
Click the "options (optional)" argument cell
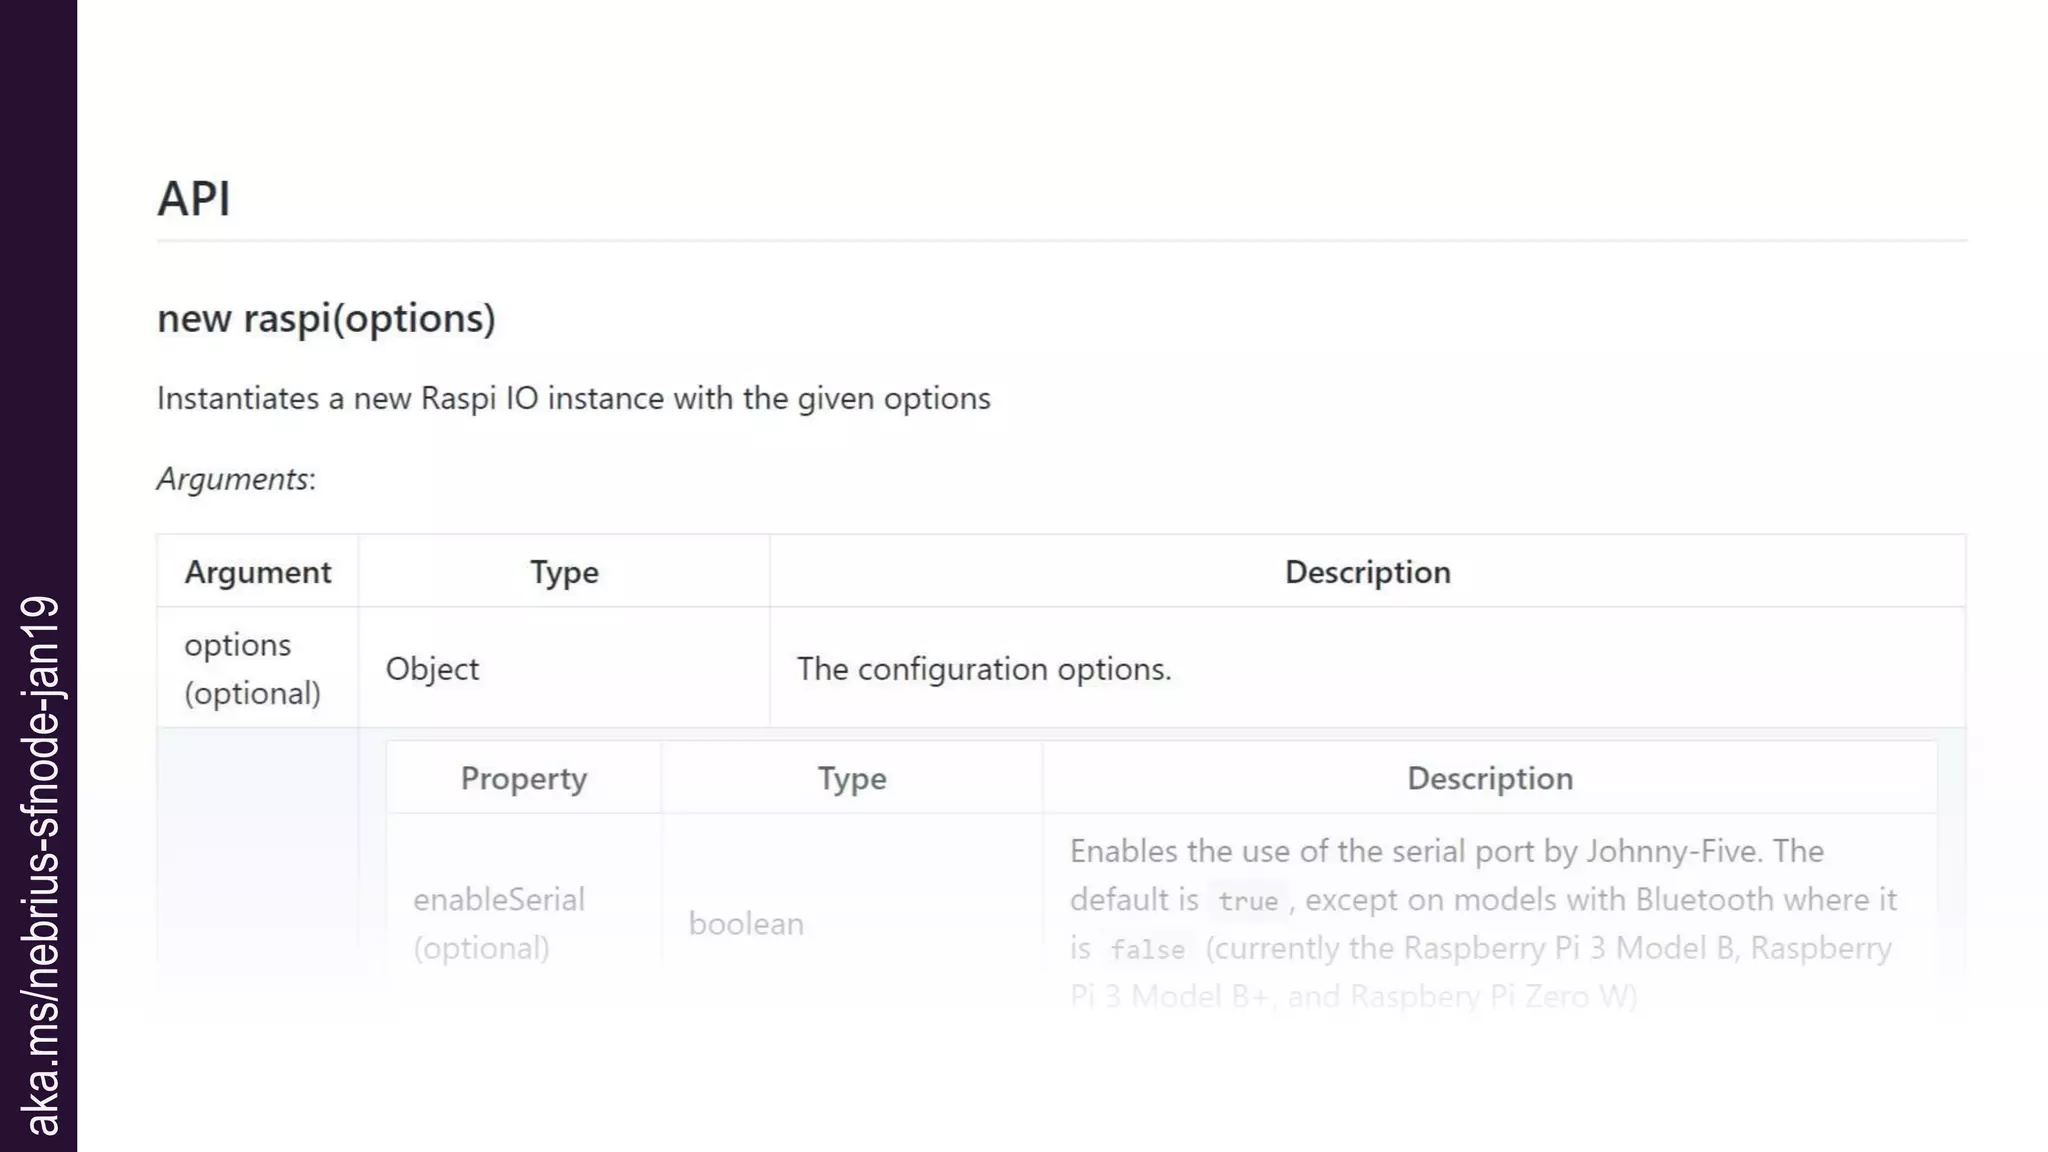252,668
